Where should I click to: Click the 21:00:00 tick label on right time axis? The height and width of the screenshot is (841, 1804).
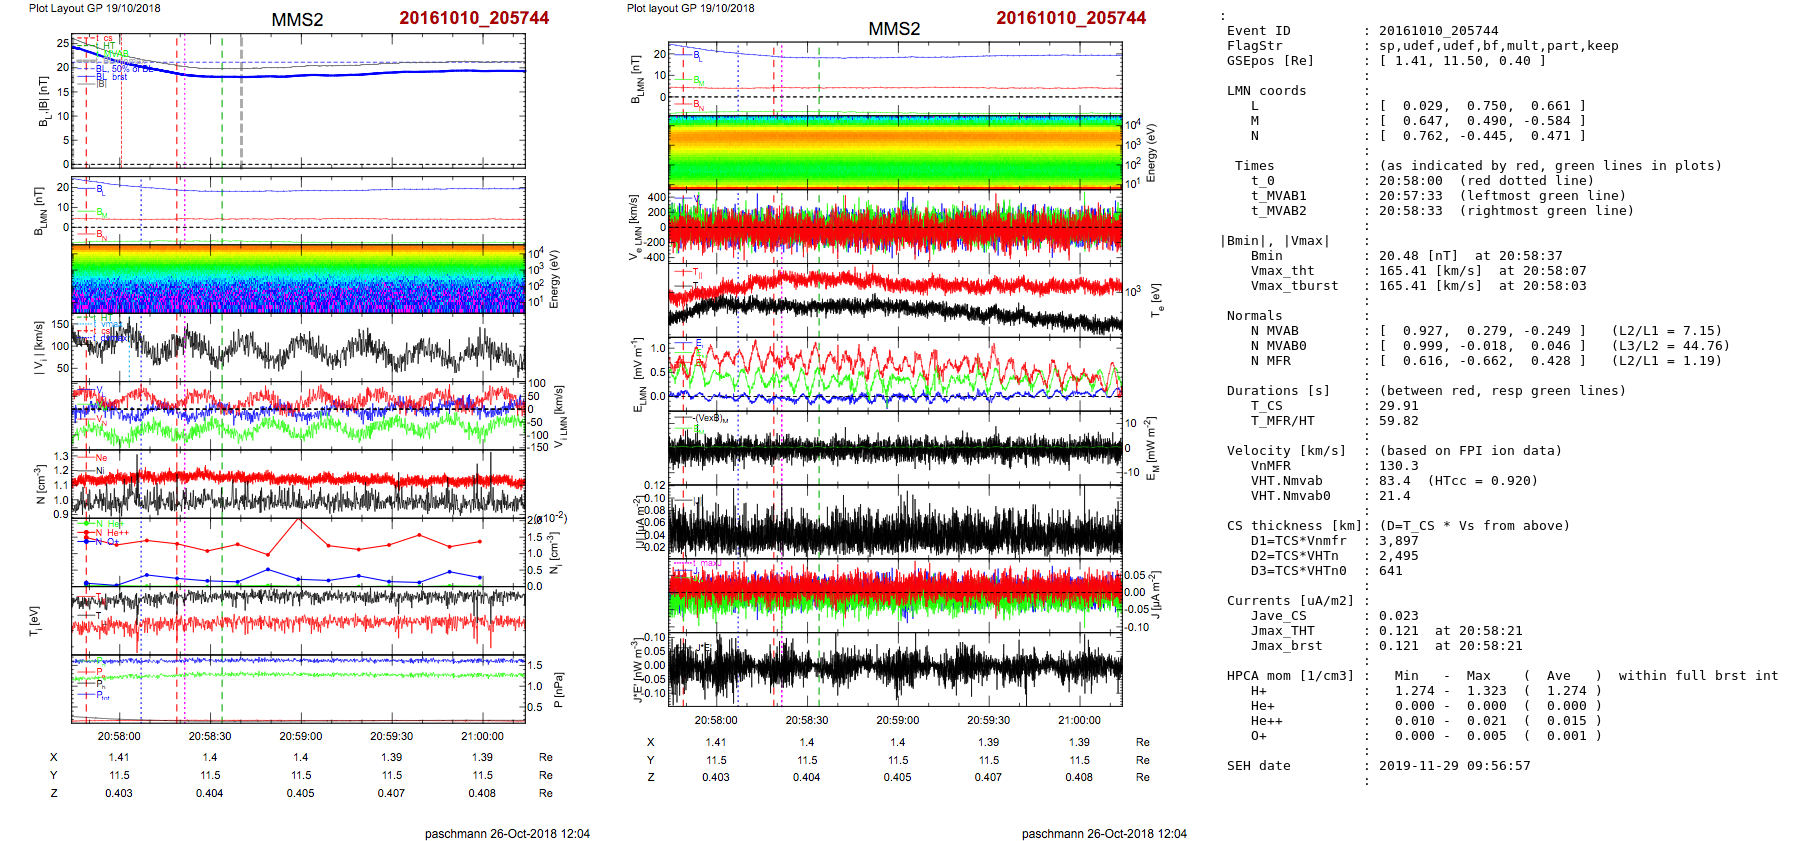pos(1079,720)
